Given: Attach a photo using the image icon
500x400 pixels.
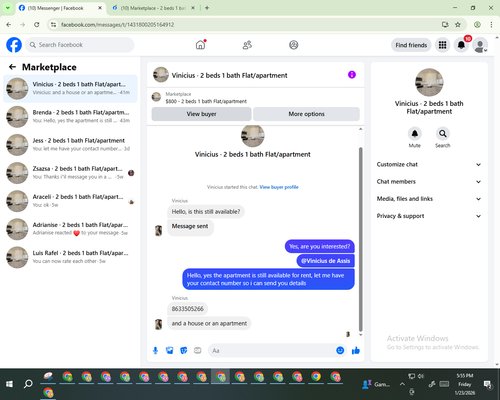Looking at the screenshot, I should pyautogui.click(x=169, y=350).
